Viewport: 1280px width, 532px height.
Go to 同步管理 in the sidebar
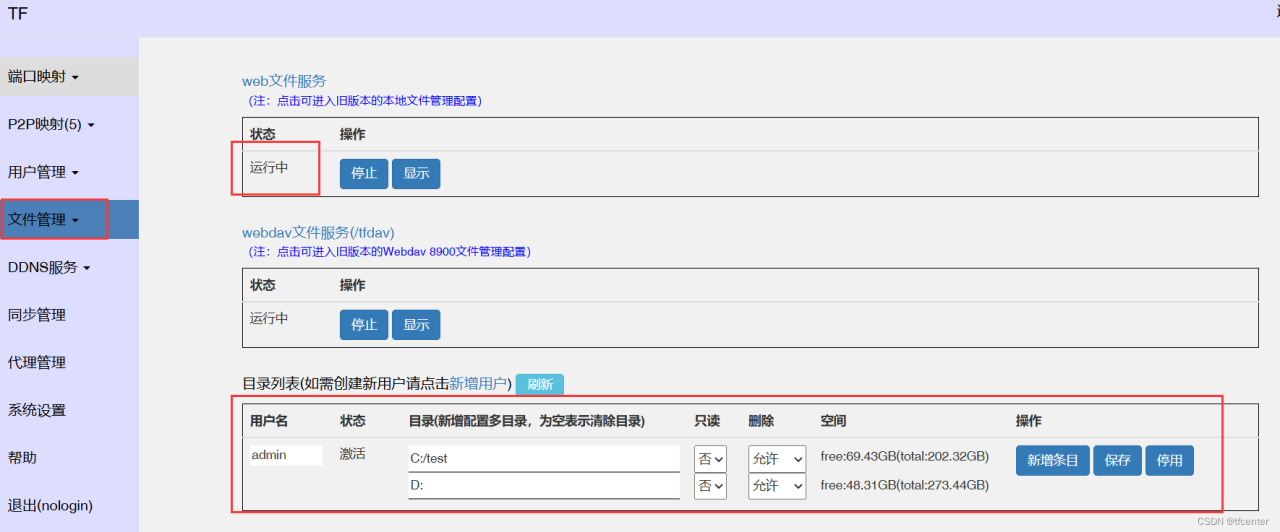click(37, 315)
